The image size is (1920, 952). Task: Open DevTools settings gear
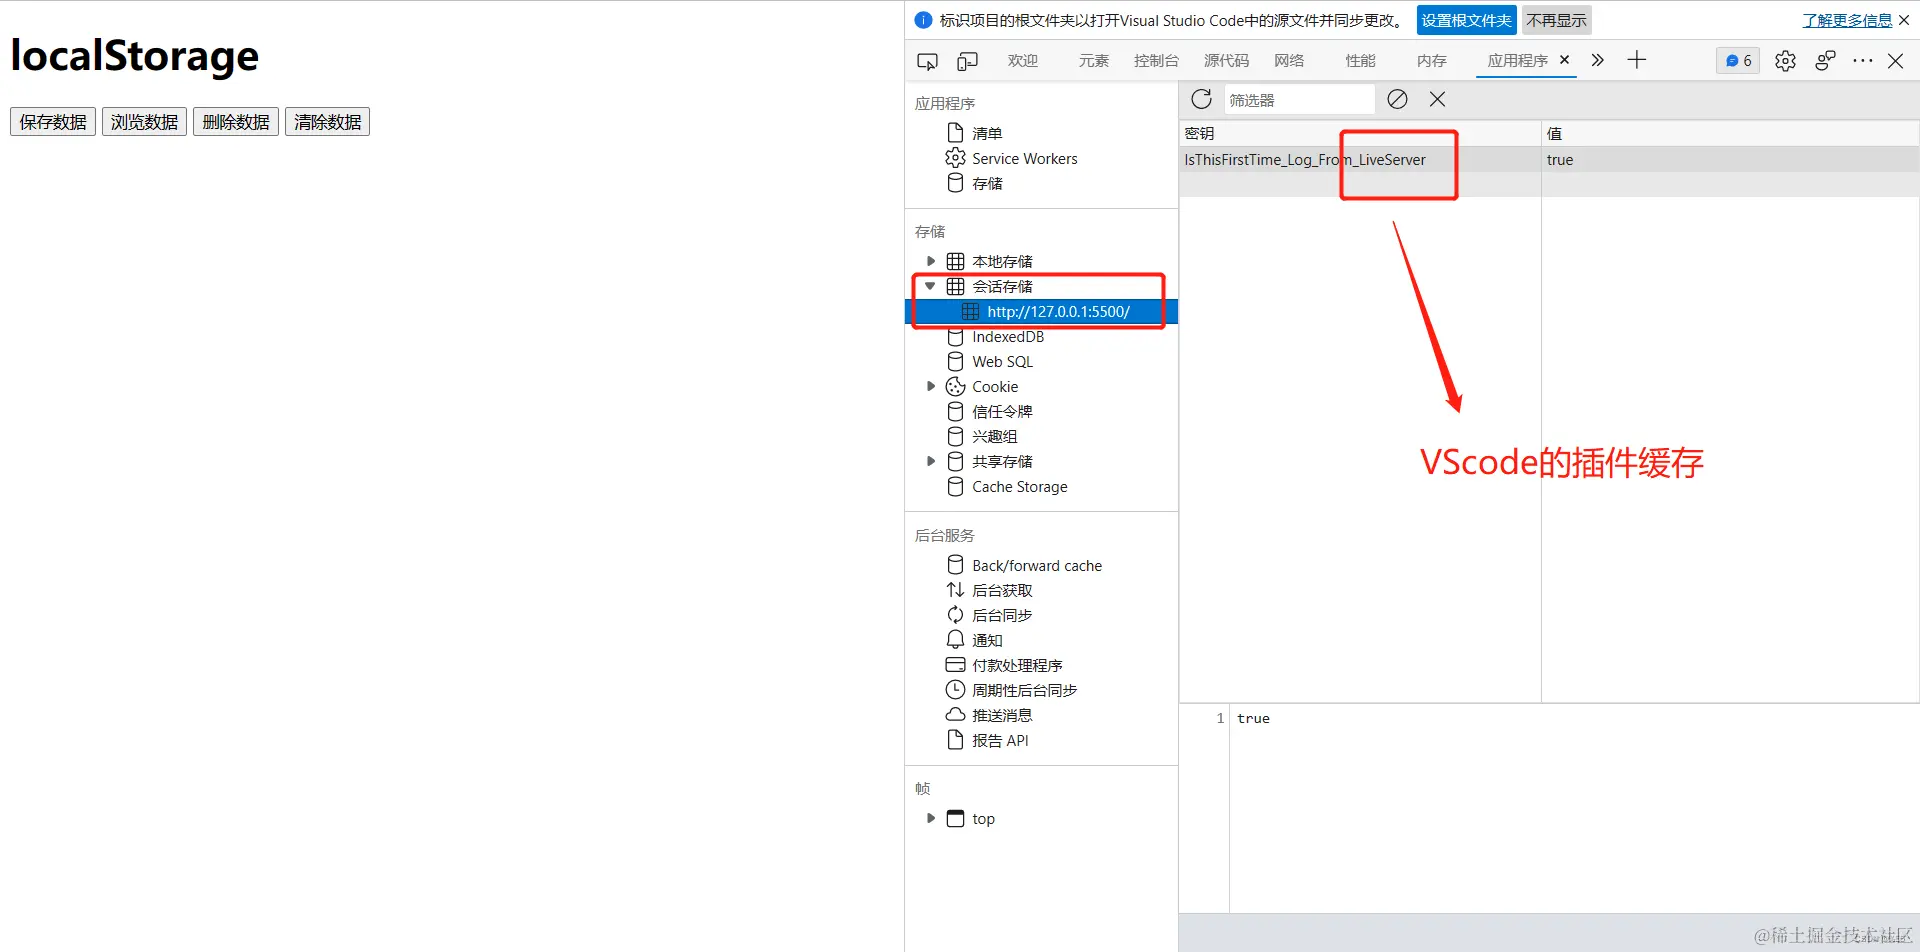(x=1785, y=61)
